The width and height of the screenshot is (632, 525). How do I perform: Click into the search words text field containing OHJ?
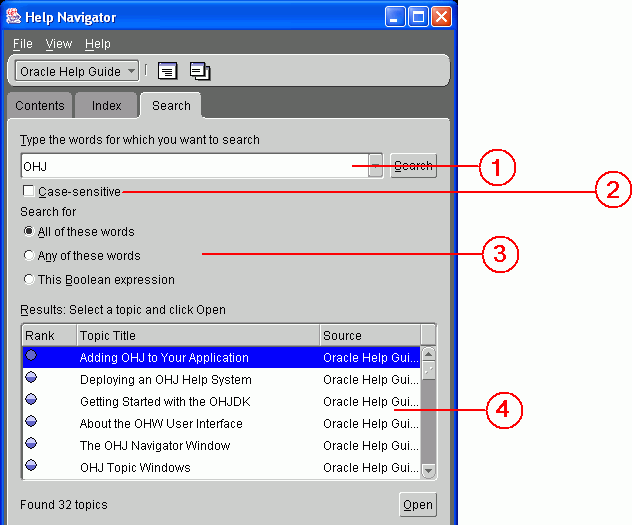pos(195,166)
